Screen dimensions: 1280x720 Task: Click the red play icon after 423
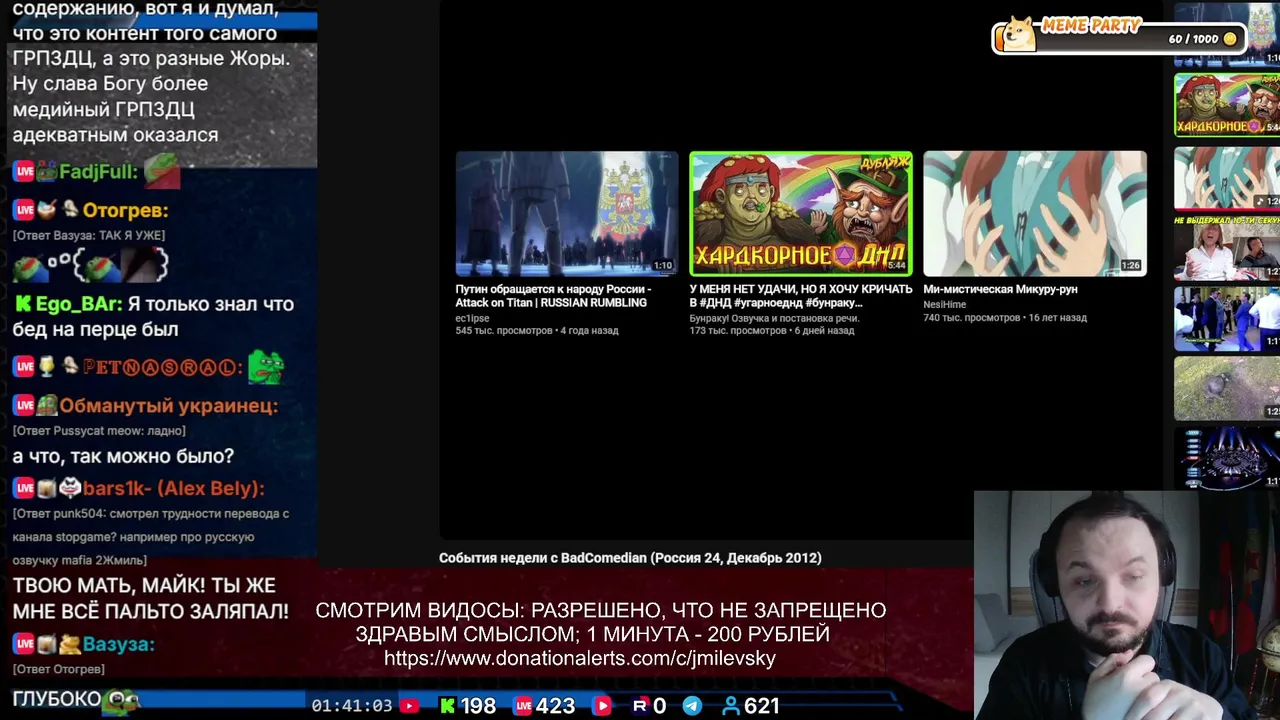click(602, 706)
